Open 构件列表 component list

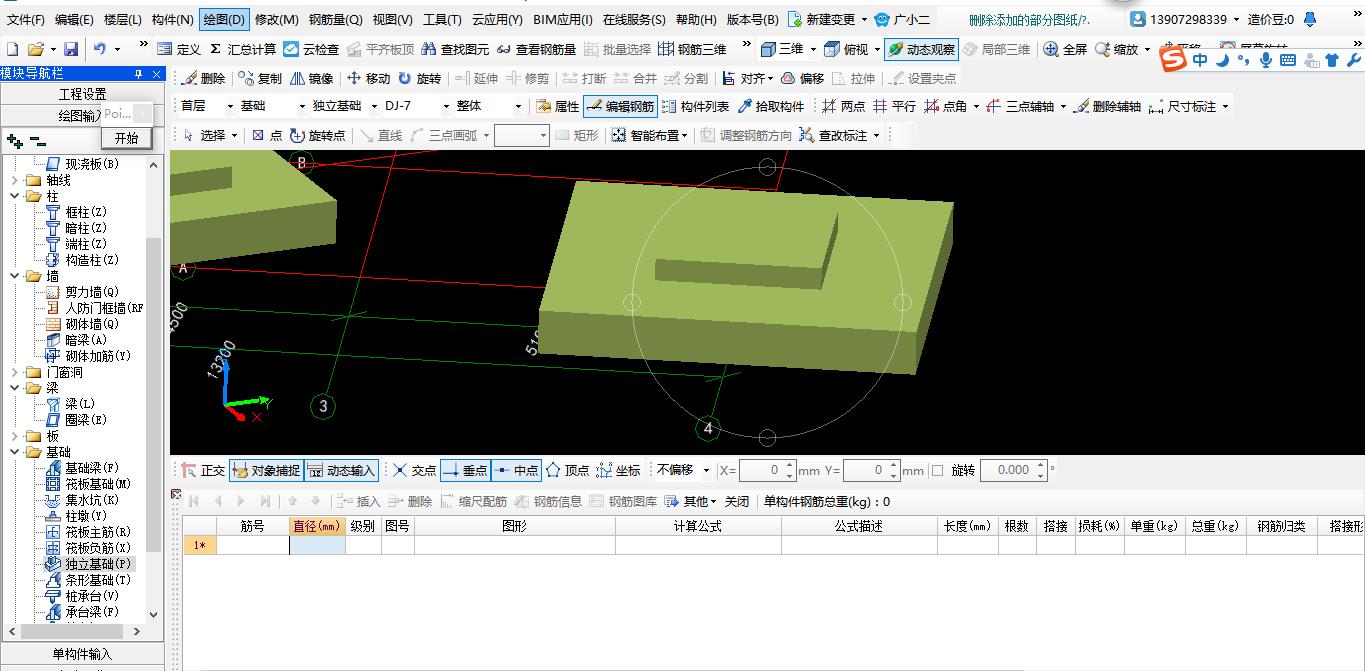[695, 106]
